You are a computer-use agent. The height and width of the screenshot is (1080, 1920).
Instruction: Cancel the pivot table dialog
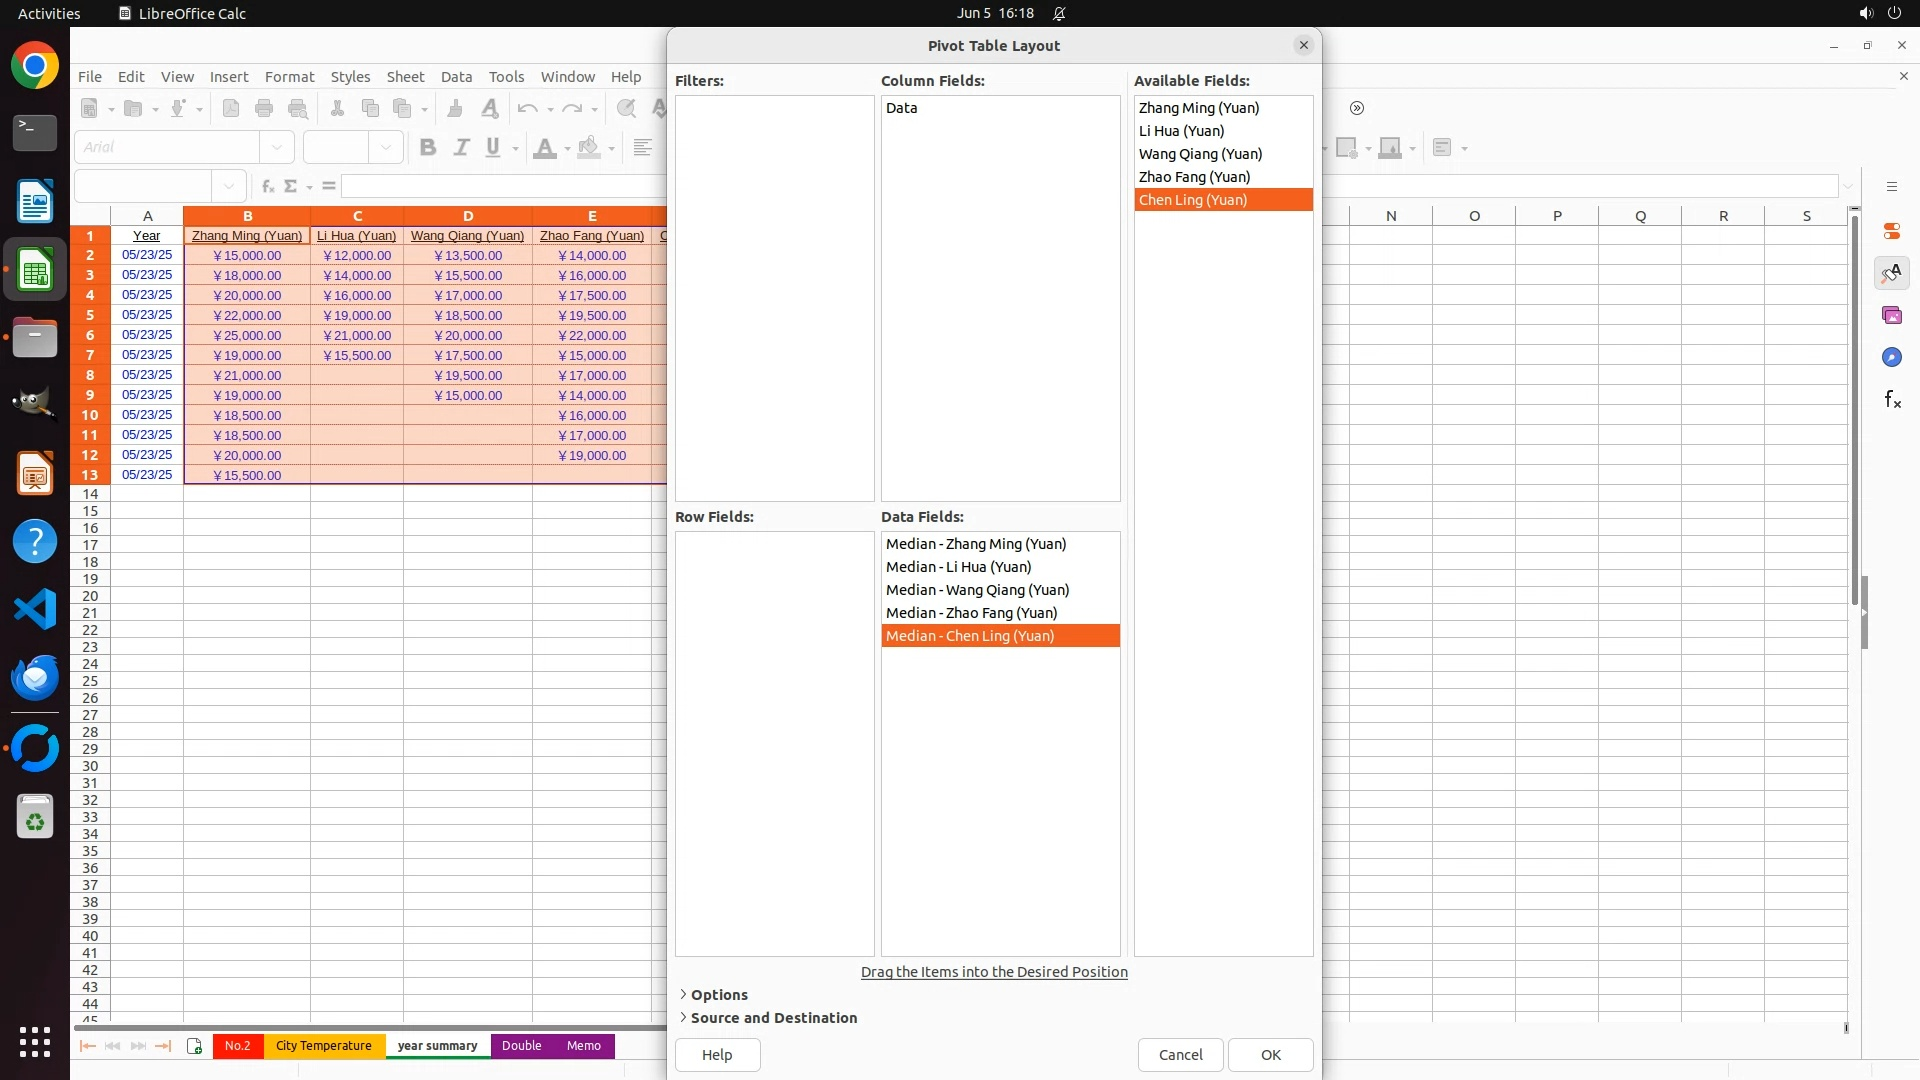(1180, 1054)
